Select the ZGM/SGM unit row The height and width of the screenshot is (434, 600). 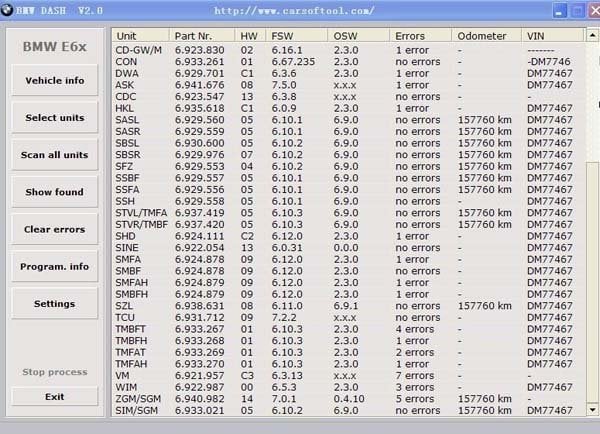(348, 399)
